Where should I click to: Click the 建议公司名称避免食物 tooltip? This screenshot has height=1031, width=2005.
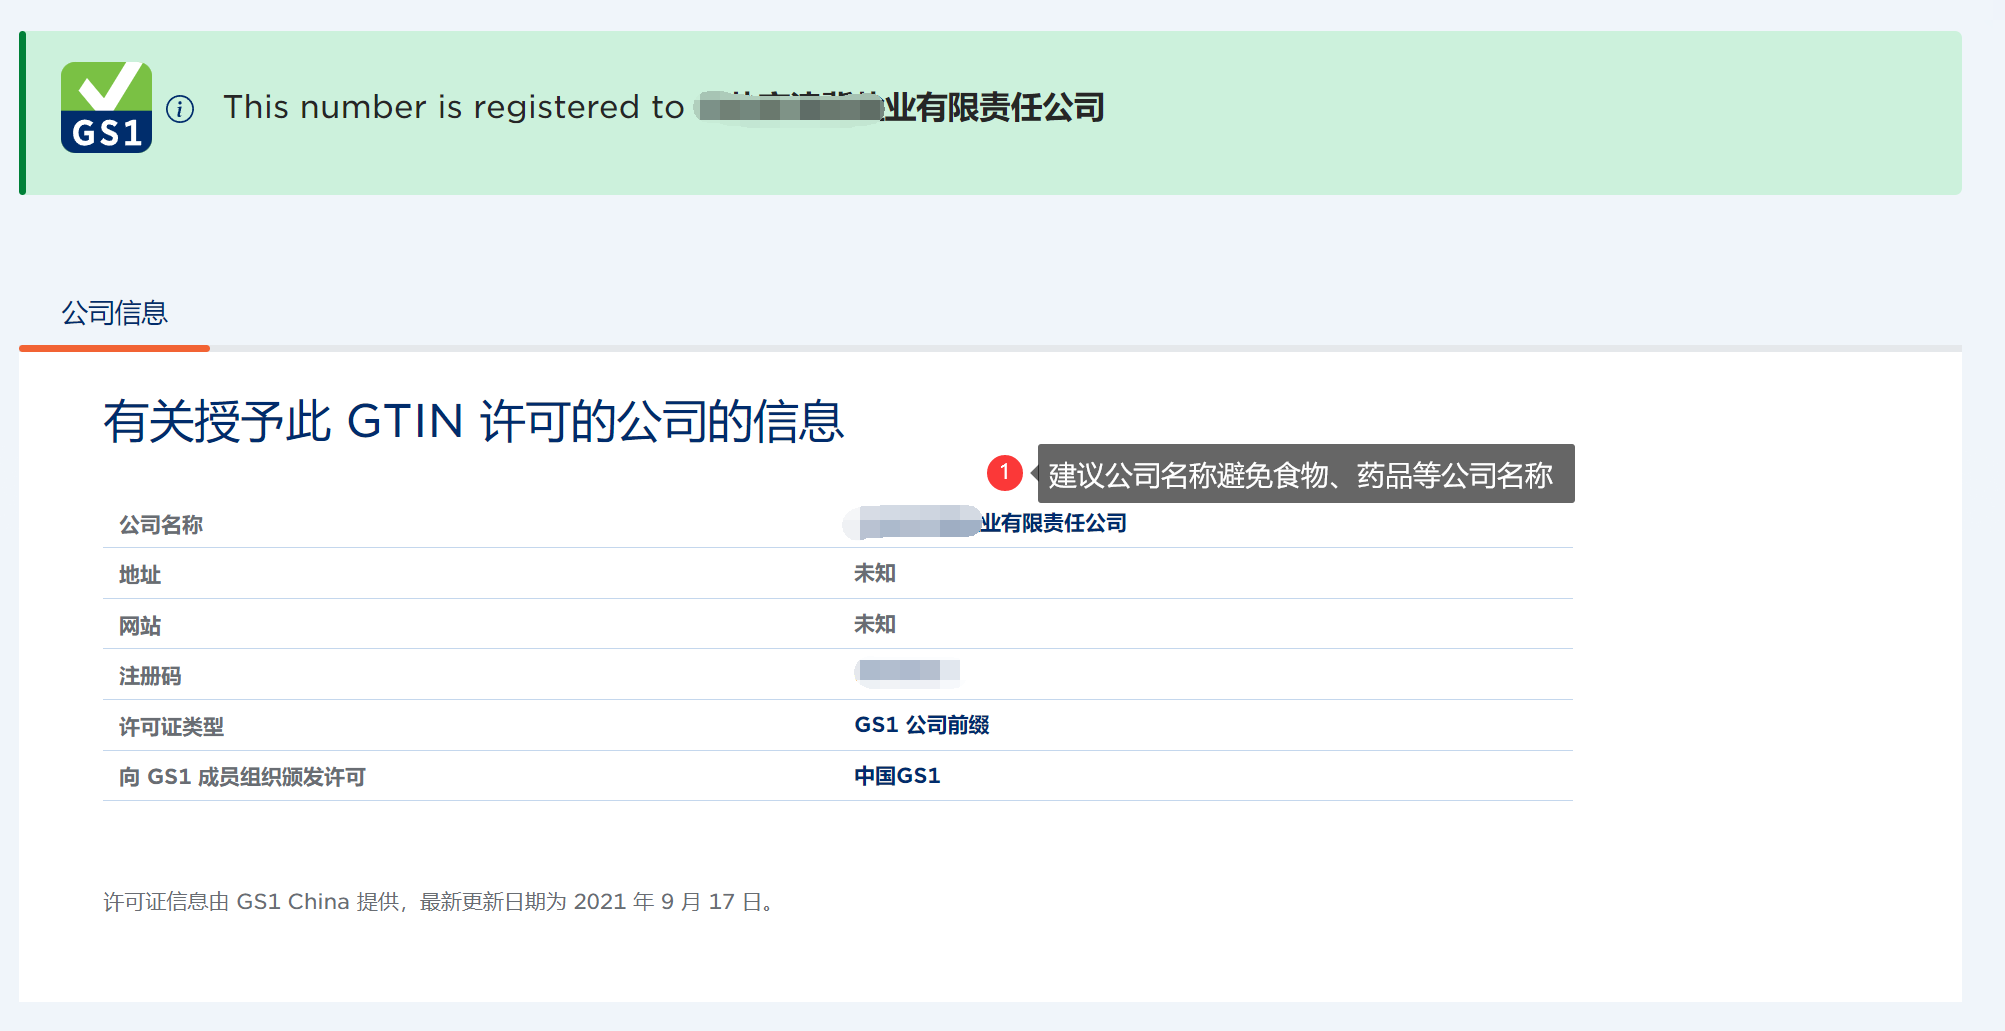coord(1304,474)
